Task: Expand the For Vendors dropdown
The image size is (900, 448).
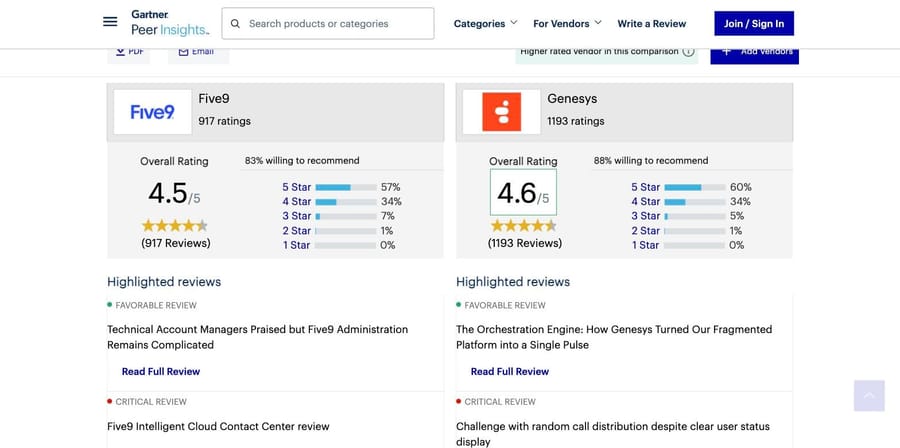Action: 567,24
